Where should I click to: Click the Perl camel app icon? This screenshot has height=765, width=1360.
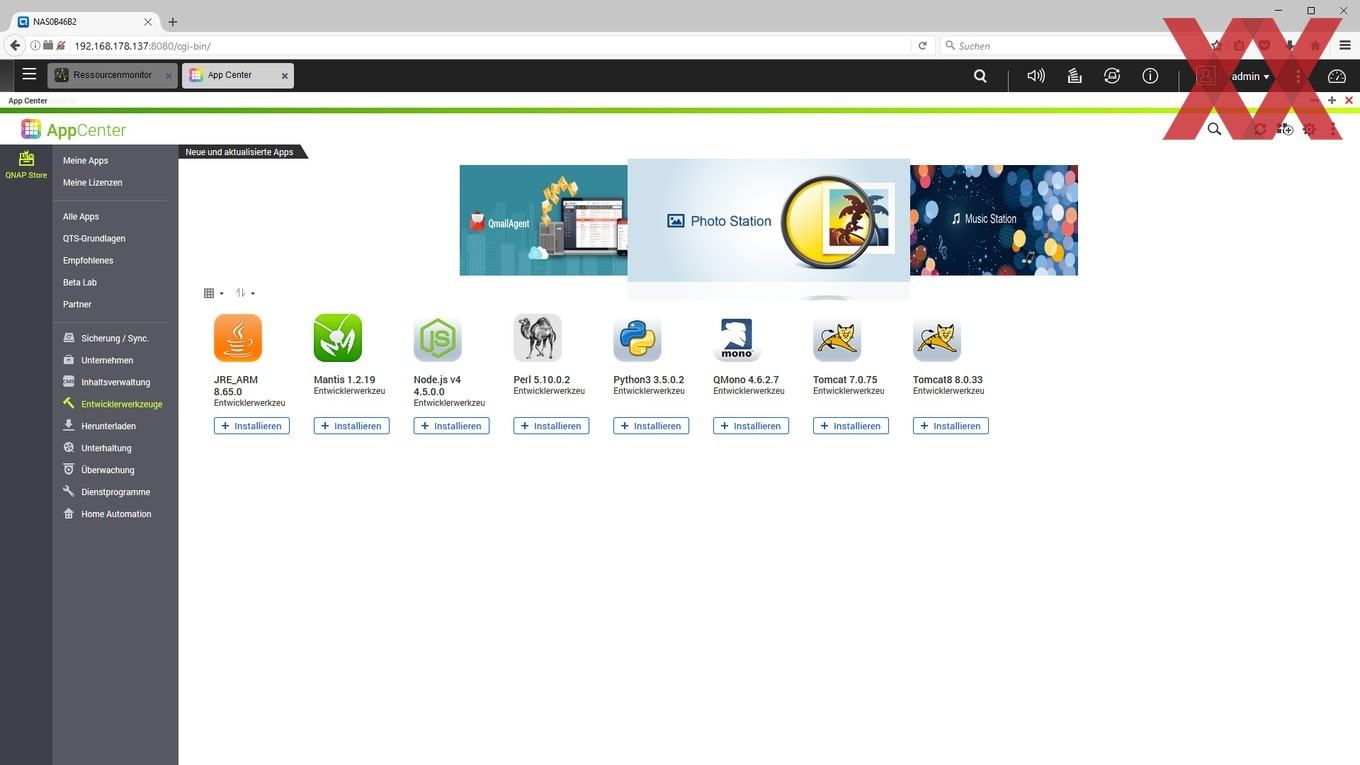point(538,338)
